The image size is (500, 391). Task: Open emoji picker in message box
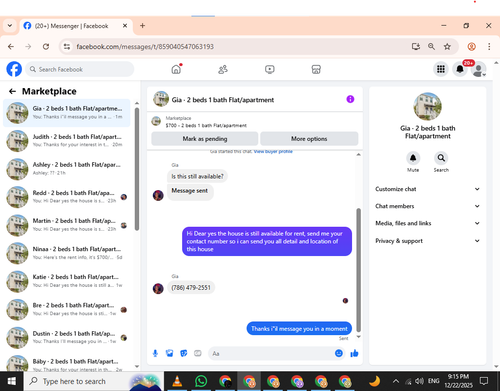pos(339,353)
